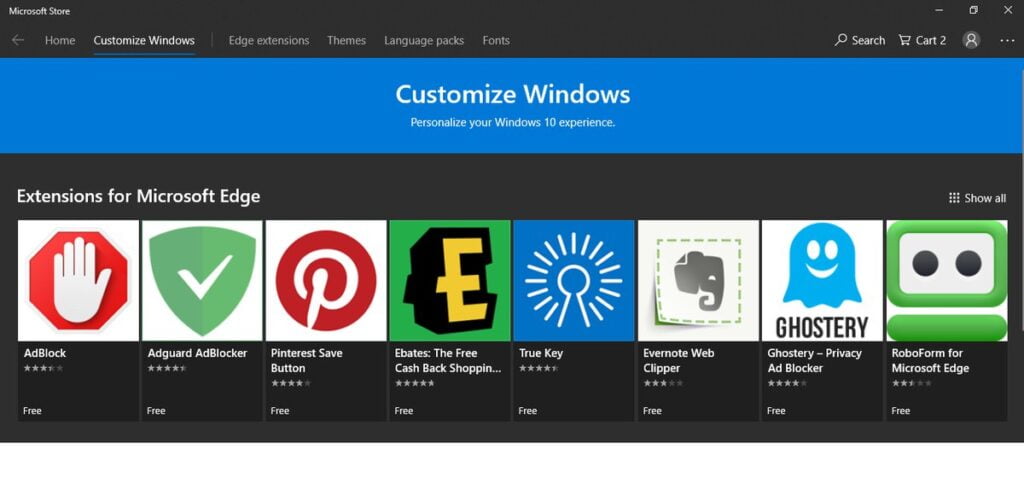Open the Pinterest Save Button icon

pyautogui.click(x=326, y=280)
